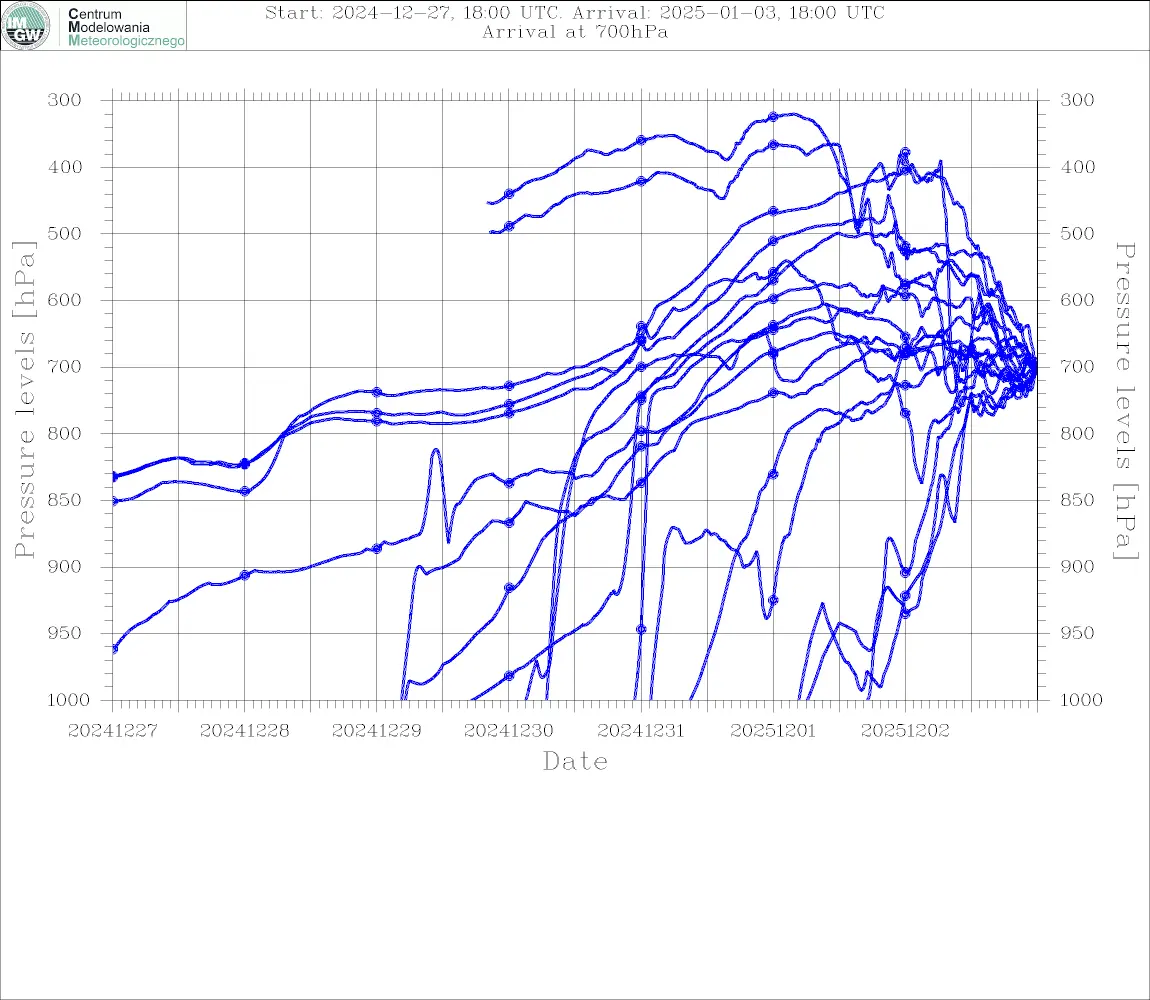Click the IMGW round logo
Viewport: 1150px width, 1000px height.
(x=26, y=26)
